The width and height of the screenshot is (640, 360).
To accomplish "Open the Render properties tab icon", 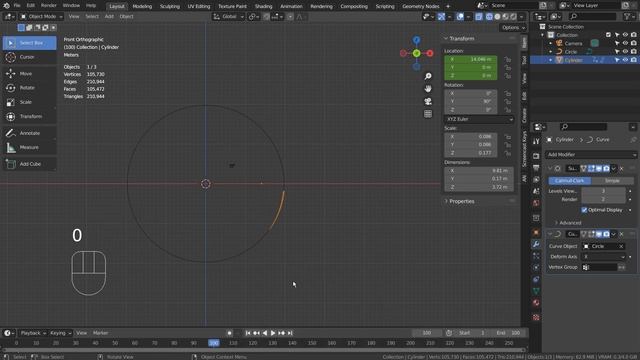I will [536, 156].
